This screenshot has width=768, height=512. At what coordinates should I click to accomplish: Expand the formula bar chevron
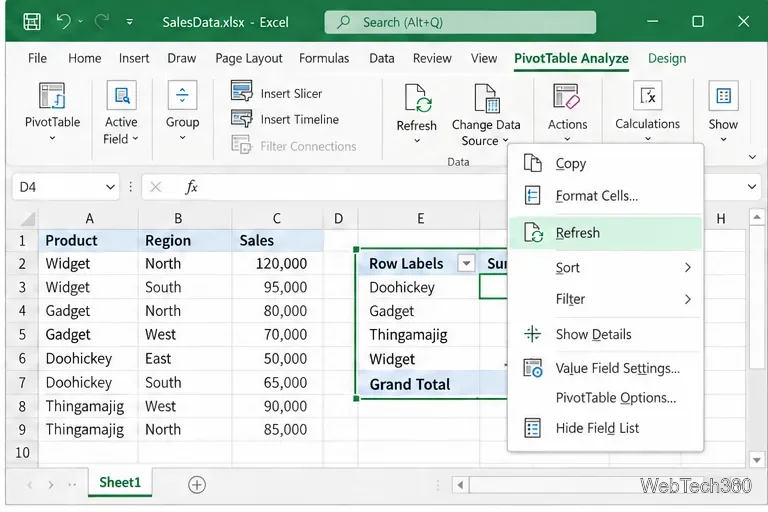point(752,187)
